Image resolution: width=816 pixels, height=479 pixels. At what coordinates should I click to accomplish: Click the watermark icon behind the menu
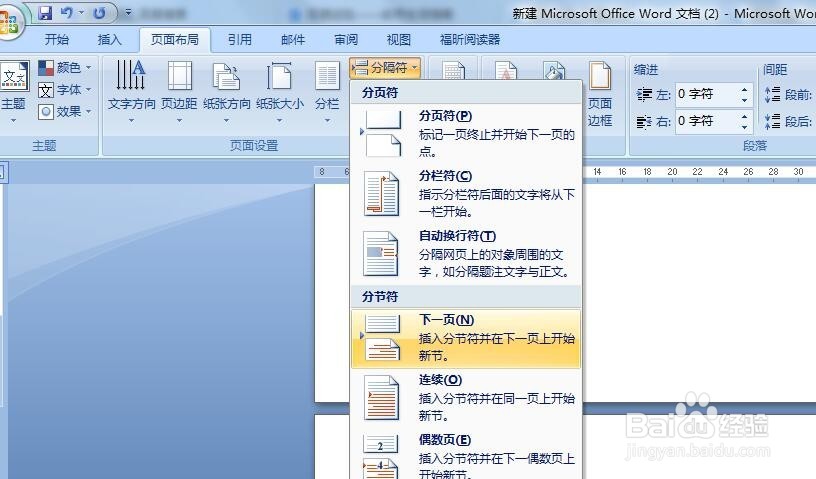tap(506, 70)
